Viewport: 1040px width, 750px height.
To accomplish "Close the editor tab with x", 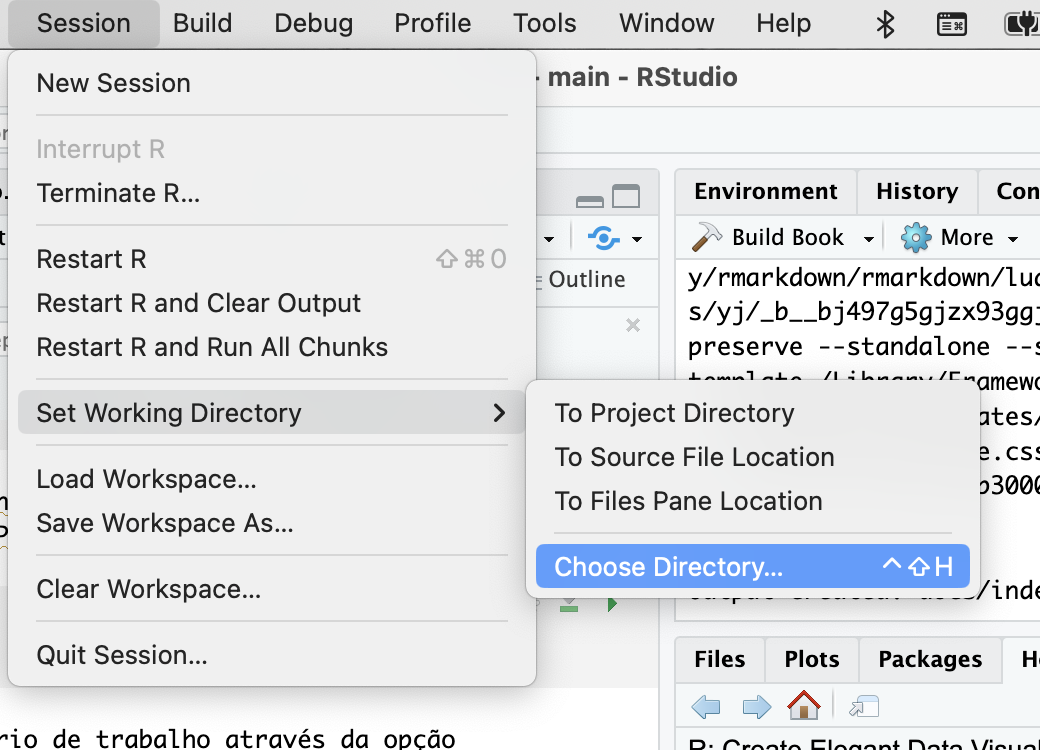I will coord(632,325).
